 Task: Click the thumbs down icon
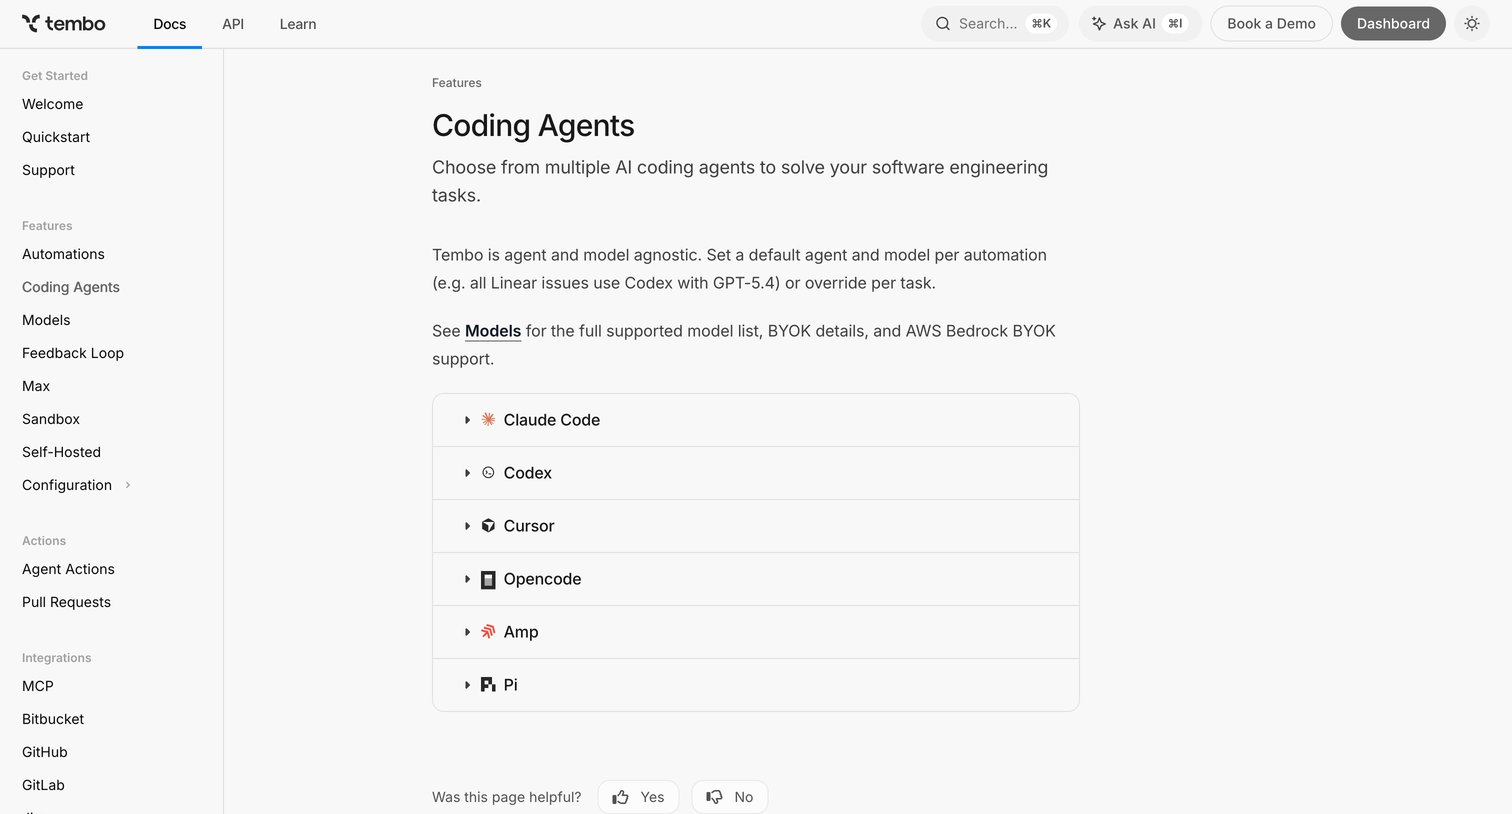pos(714,797)
